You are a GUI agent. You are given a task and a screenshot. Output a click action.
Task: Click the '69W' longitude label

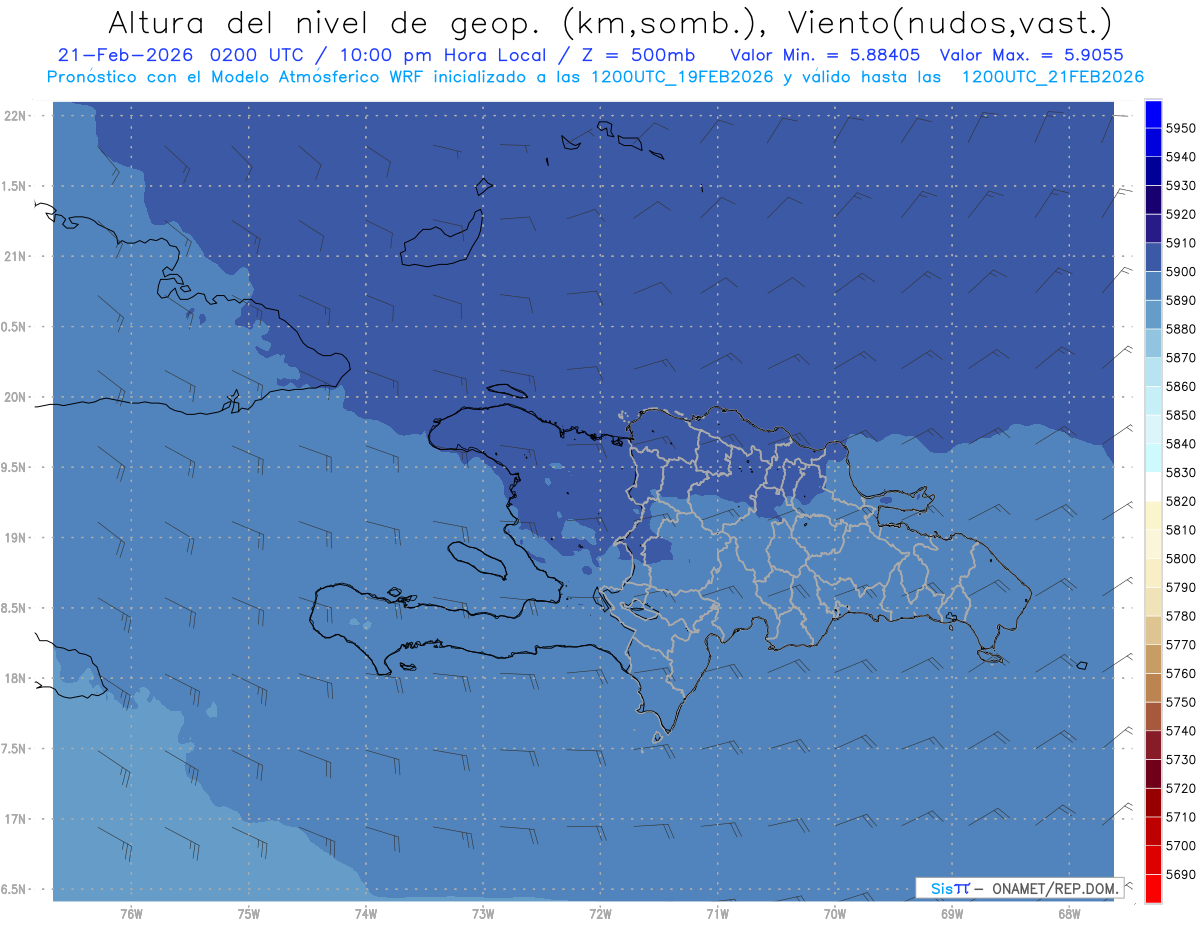pos(952,914)
